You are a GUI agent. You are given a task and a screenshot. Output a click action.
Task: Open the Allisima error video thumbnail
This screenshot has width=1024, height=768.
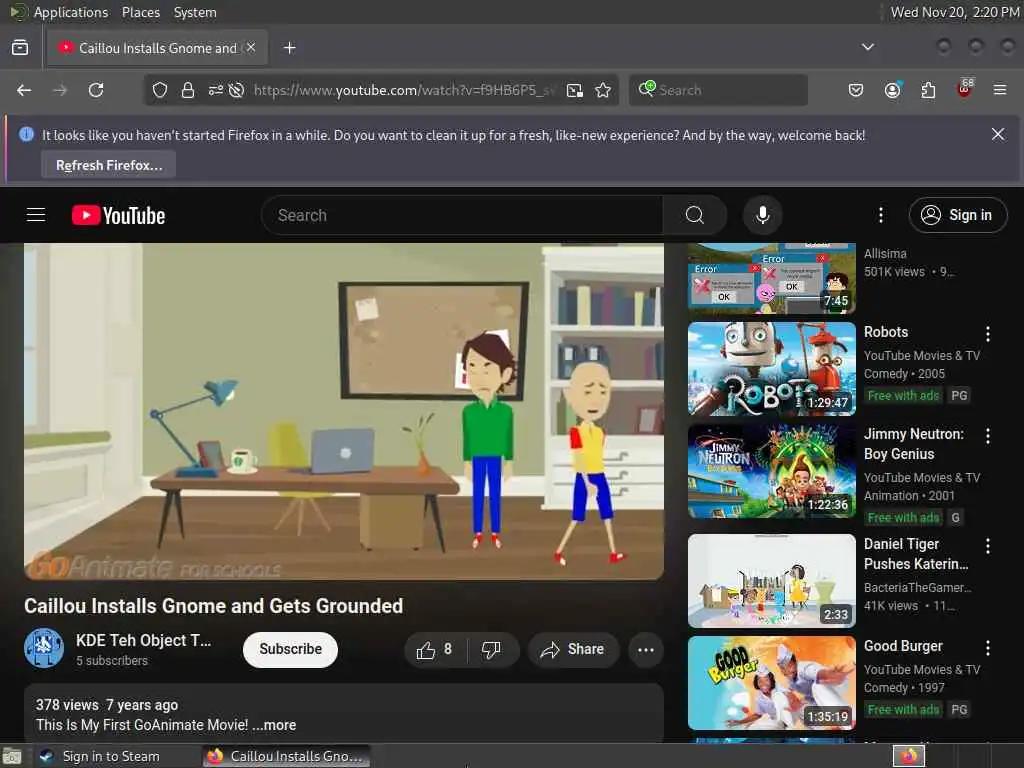(x=771, y=279)
